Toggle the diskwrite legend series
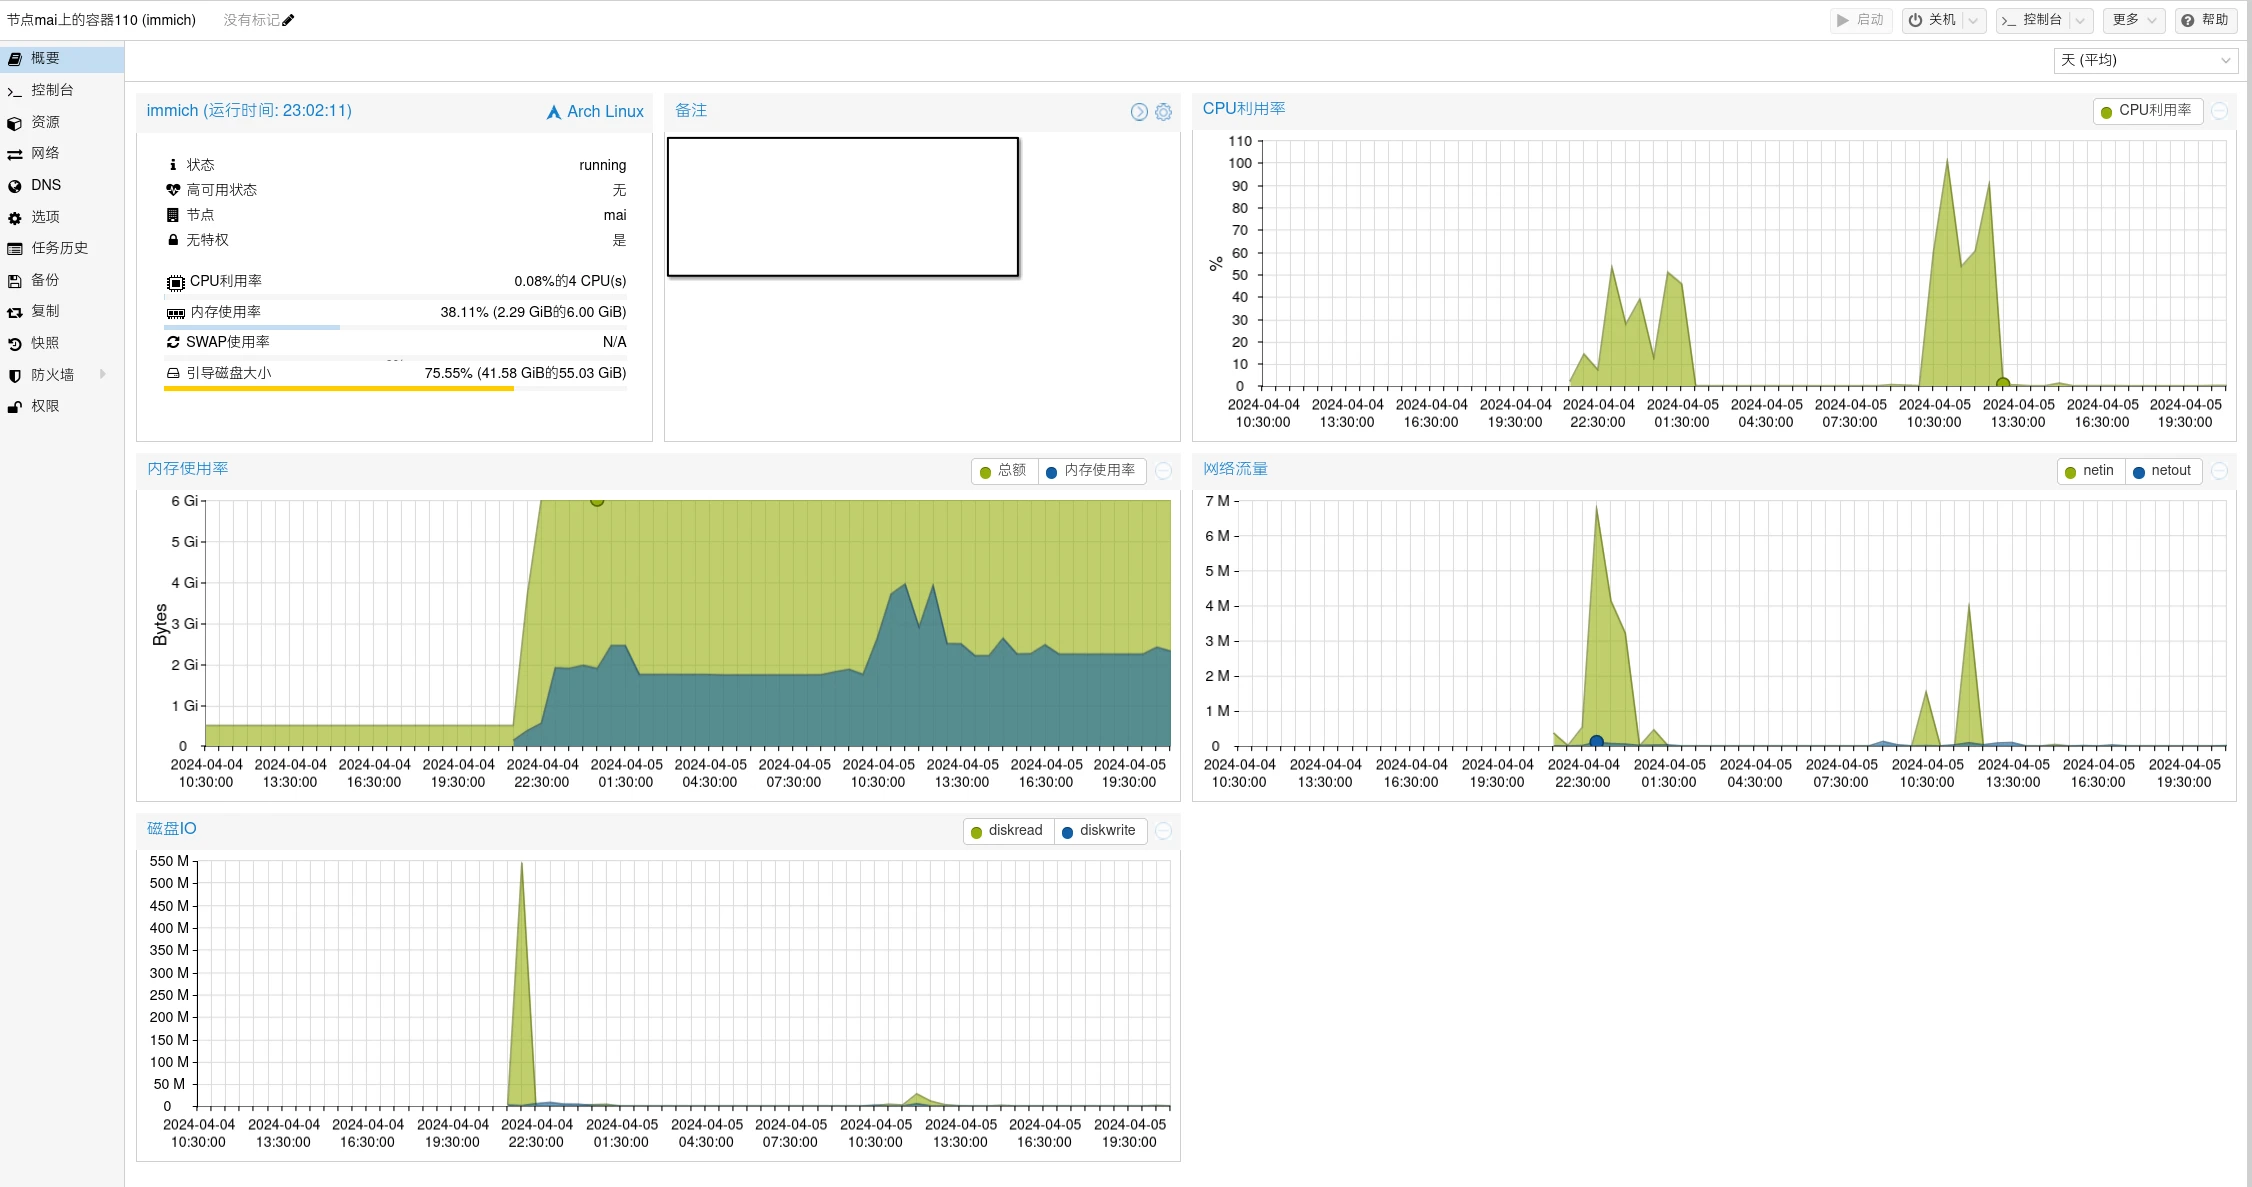 1099,831
